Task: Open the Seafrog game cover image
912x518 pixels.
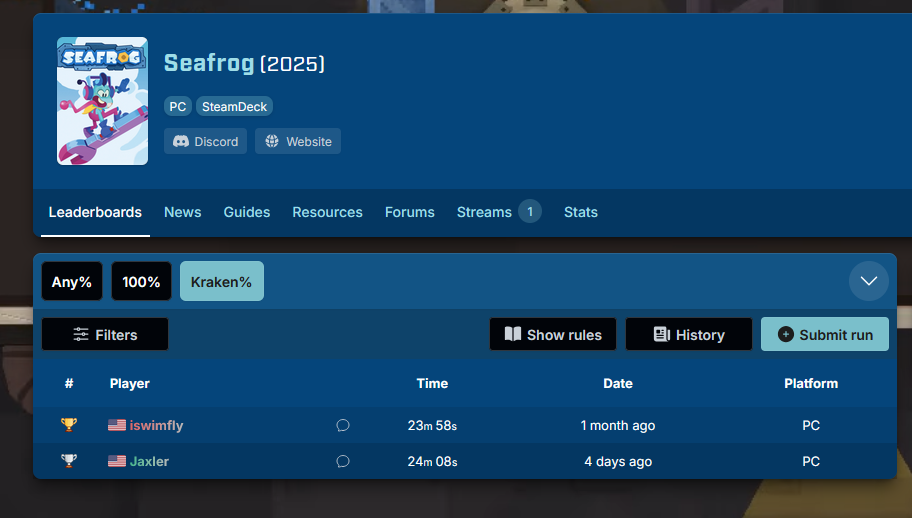Action: [x=102, y=101]
